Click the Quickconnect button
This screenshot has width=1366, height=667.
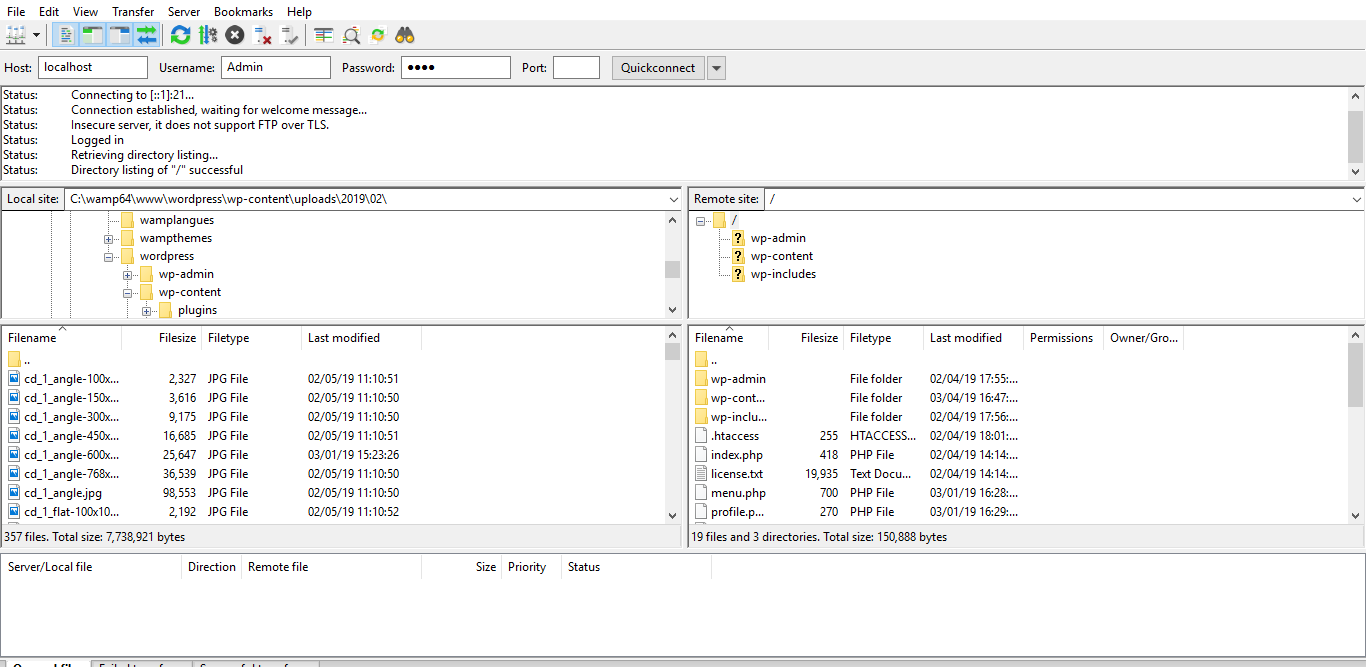(x=657, y=68)
